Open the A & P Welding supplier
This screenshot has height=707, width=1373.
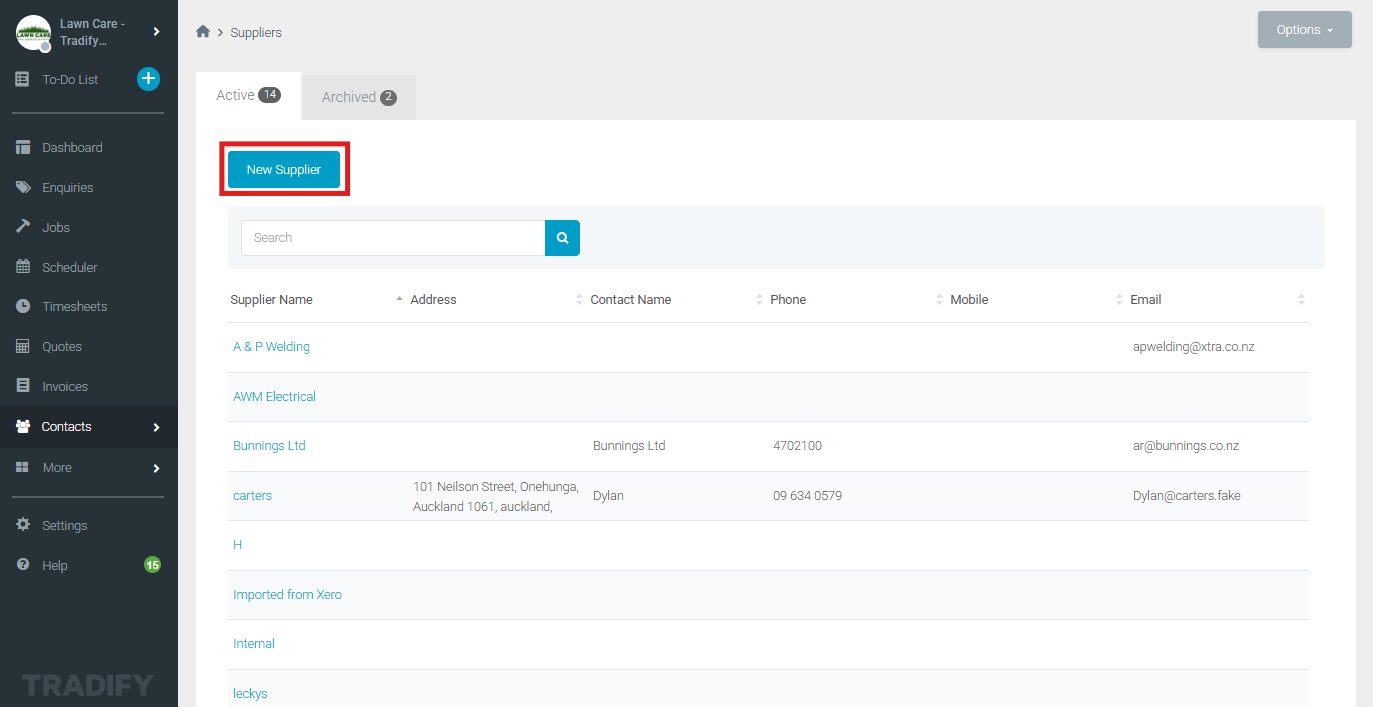pos(271,347)
